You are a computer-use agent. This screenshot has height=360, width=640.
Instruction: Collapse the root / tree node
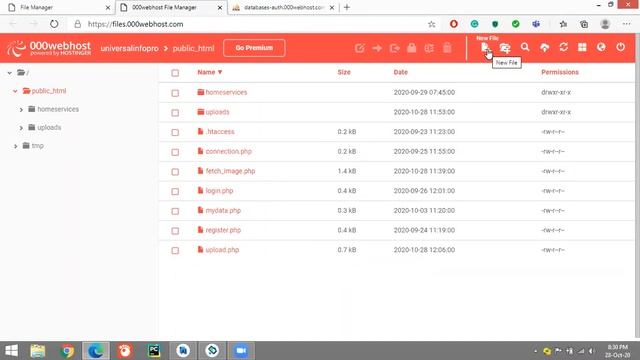pos(9,73)
